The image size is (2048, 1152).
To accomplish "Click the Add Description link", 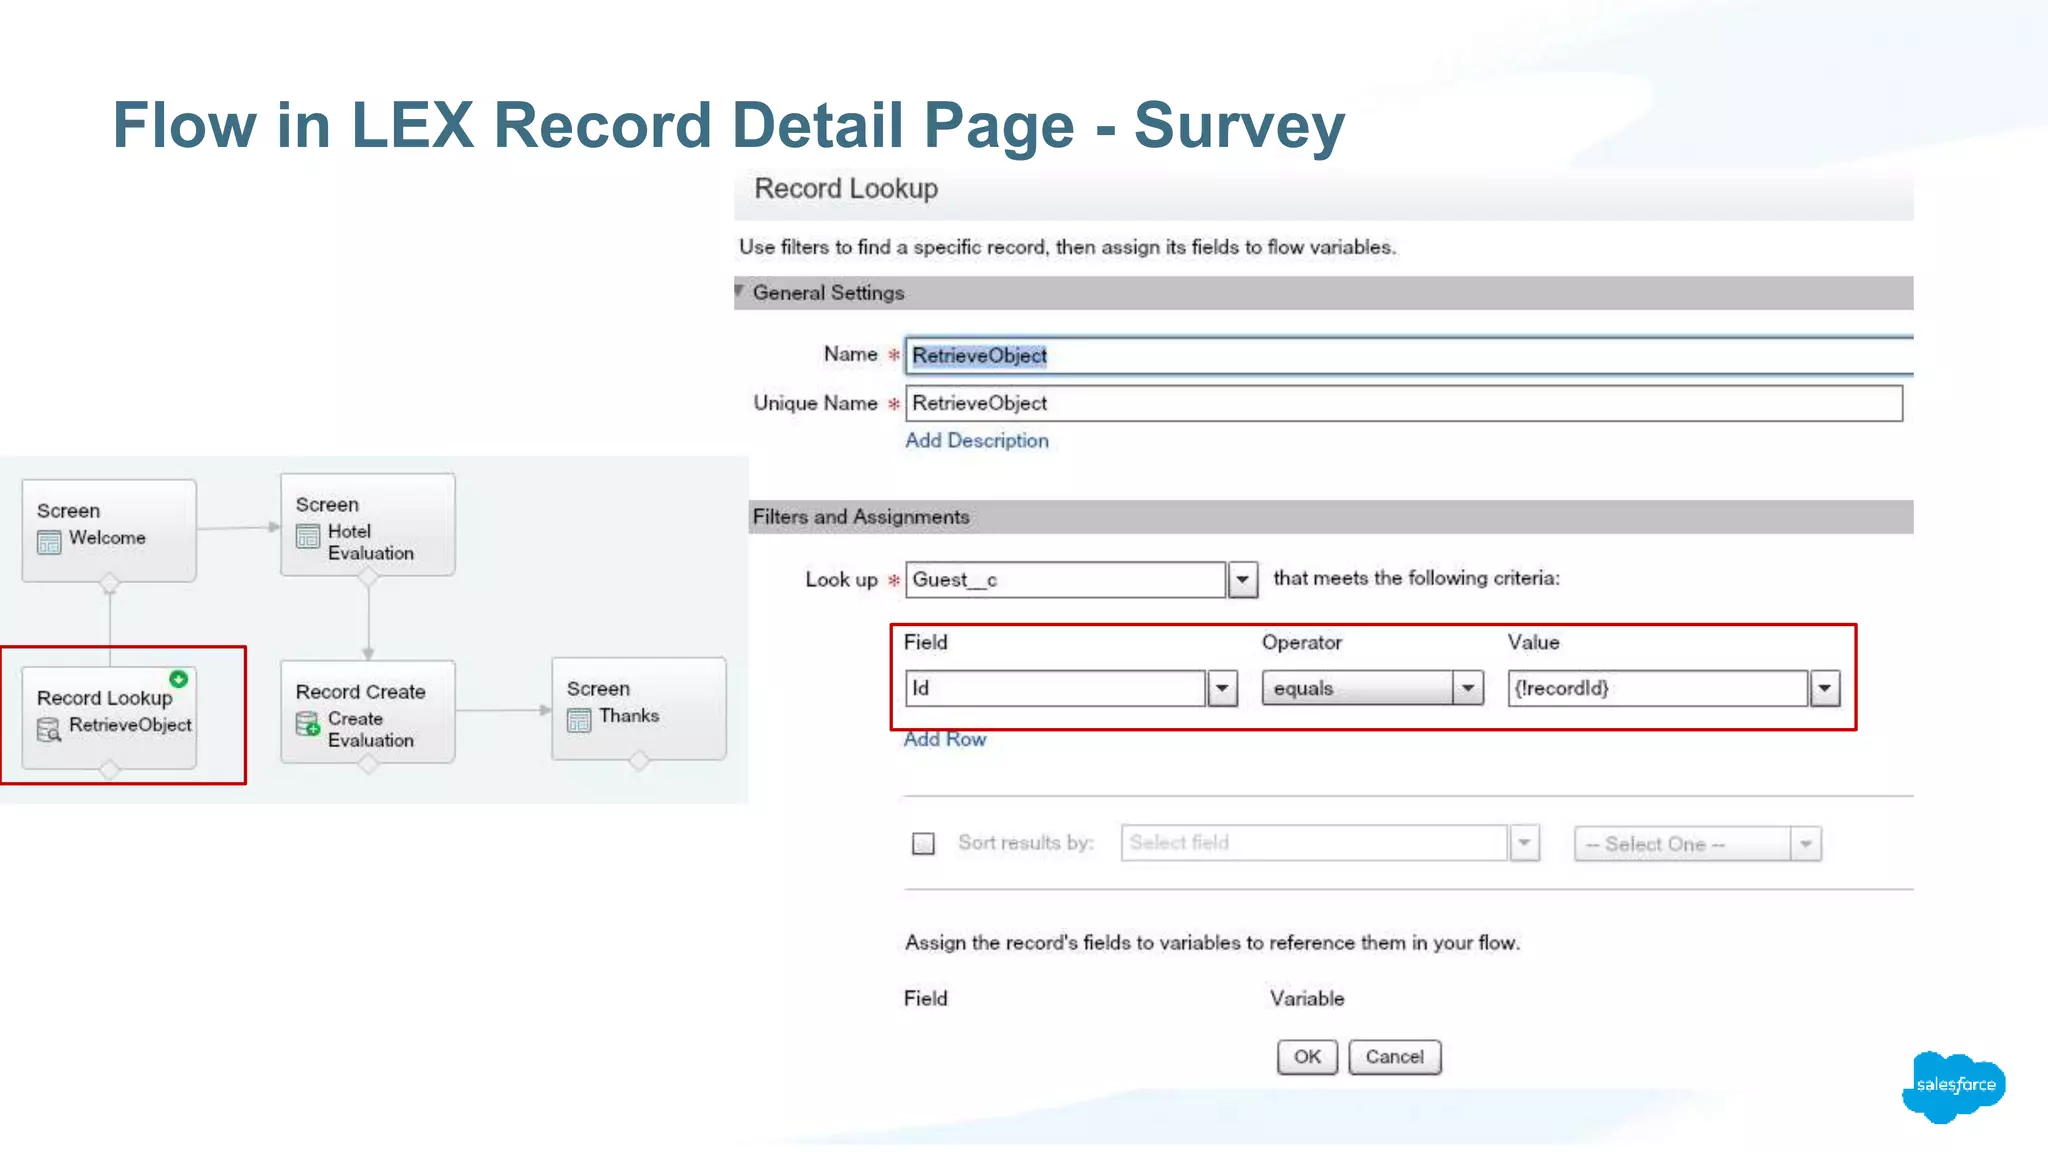I will point(977,441).
